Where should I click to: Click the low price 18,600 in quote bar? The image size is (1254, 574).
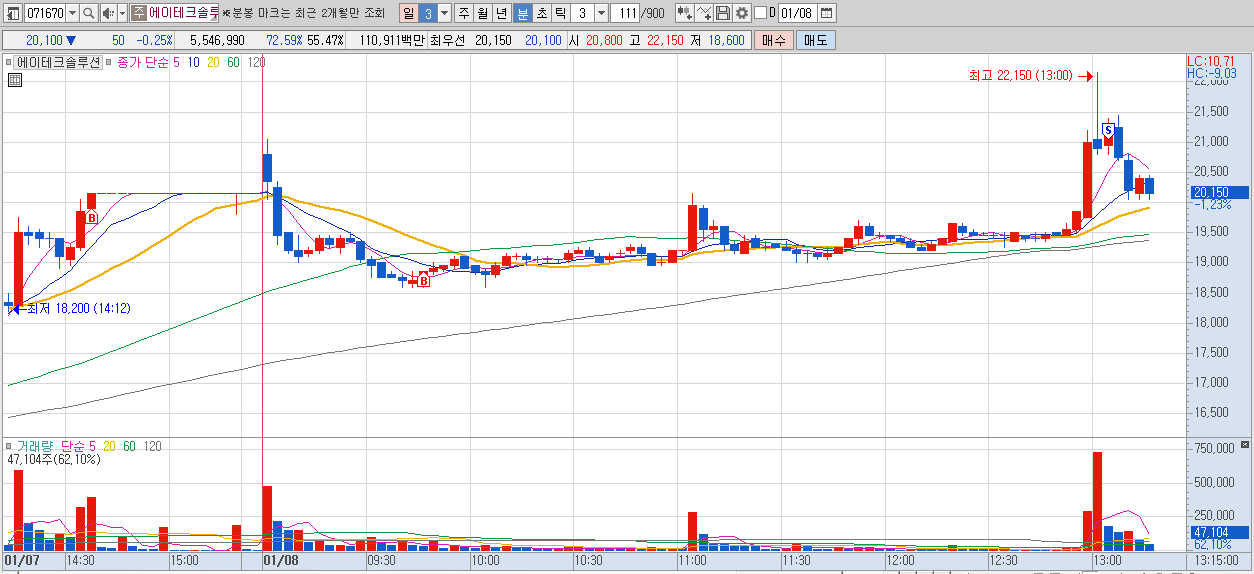point(725,40)
